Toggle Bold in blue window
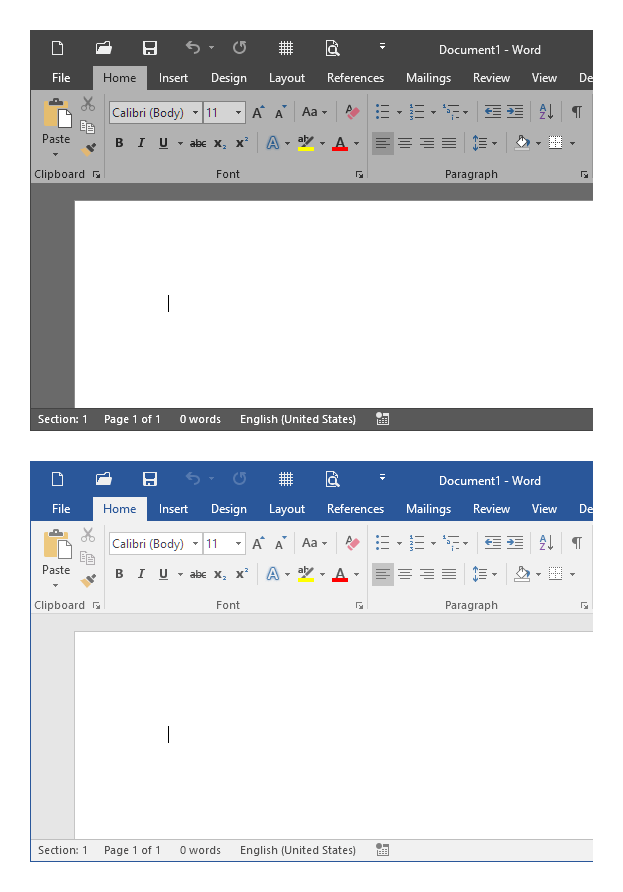The height and width of the screenshot is (892, 623). 119,575
